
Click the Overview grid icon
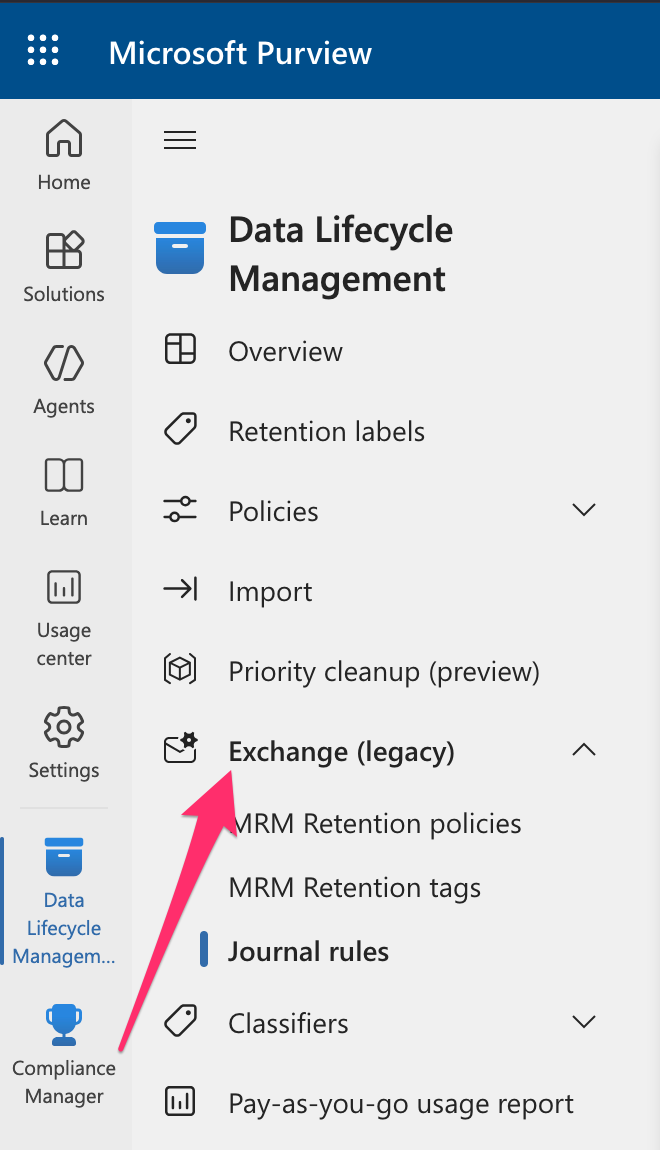pos(180,348)
